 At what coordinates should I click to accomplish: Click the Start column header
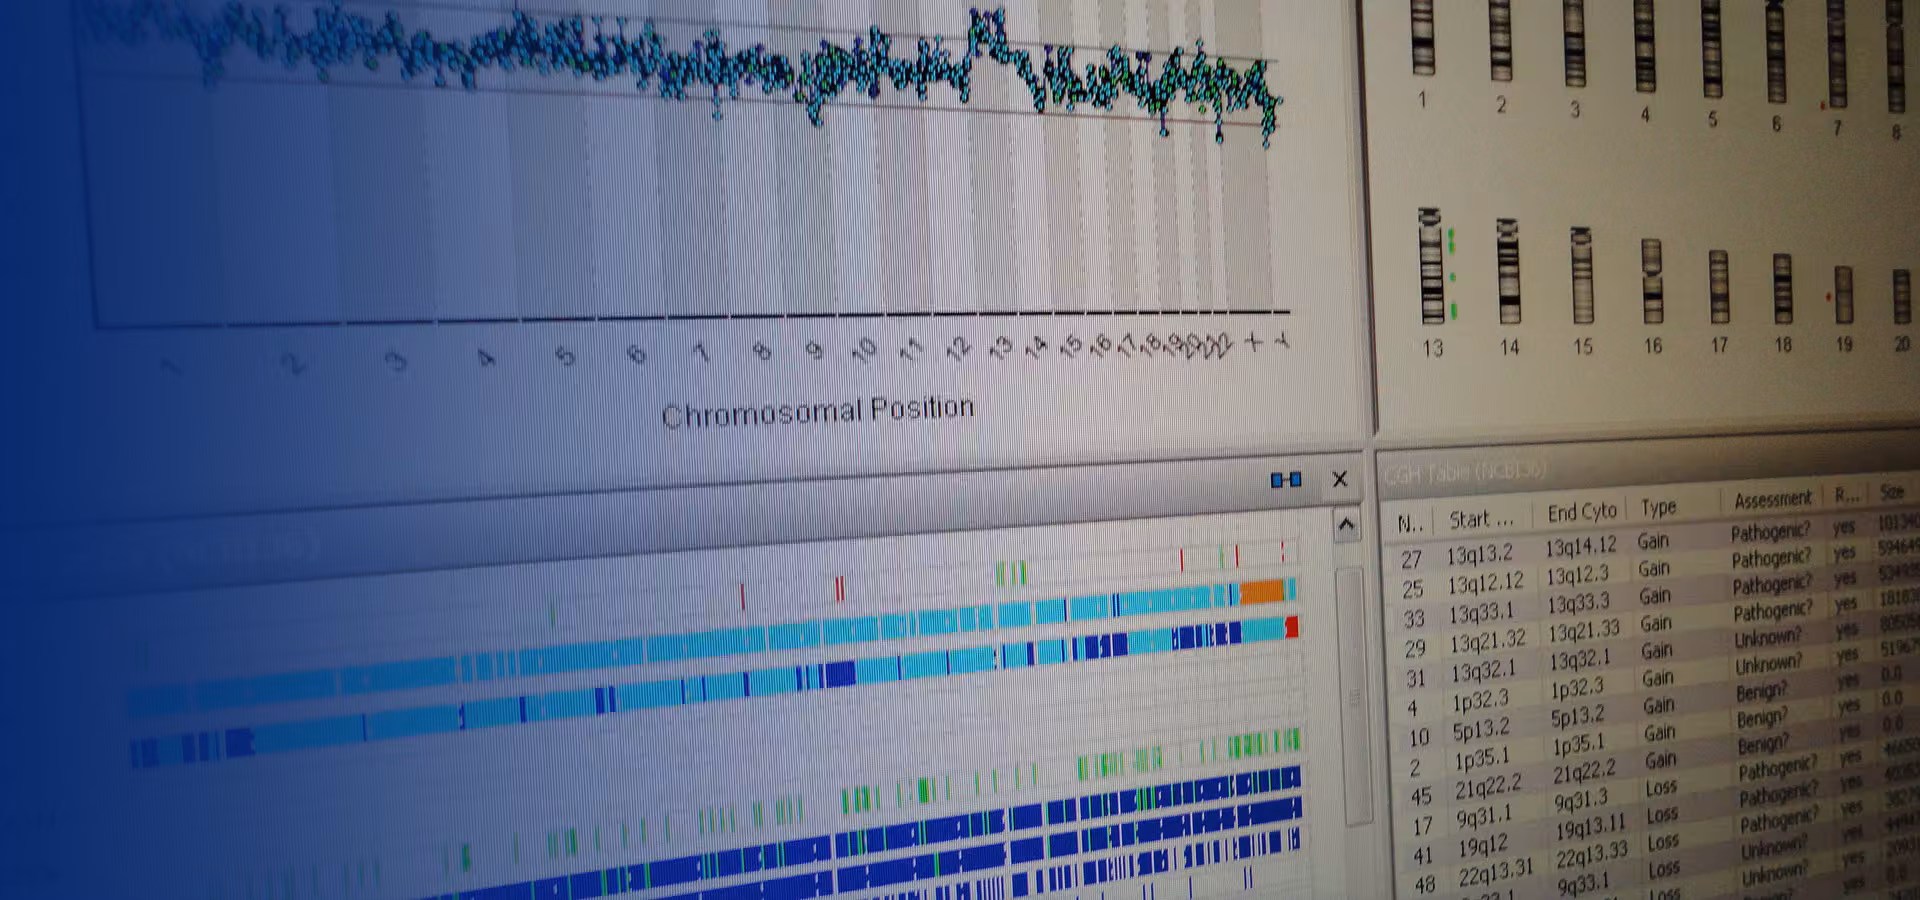click(x=1481, y=519)
